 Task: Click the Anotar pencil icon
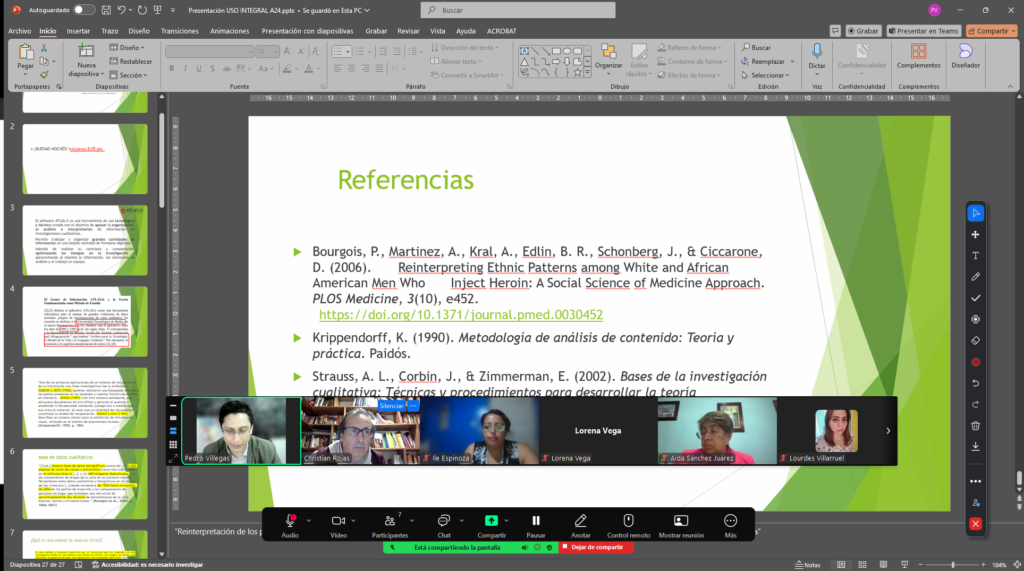click(x=581, y=521)
